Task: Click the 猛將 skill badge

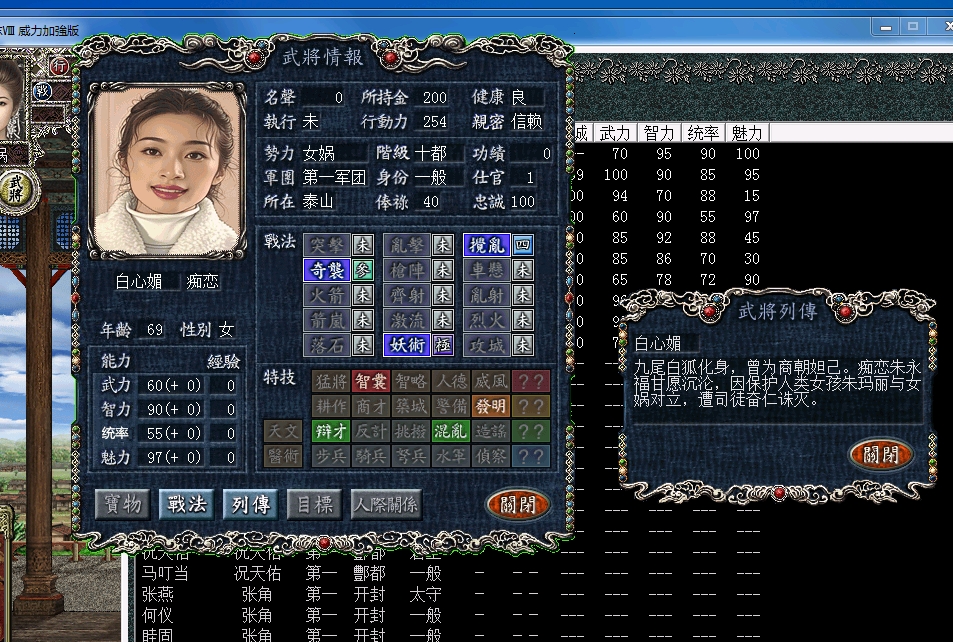Action: [x=331, y=381]
